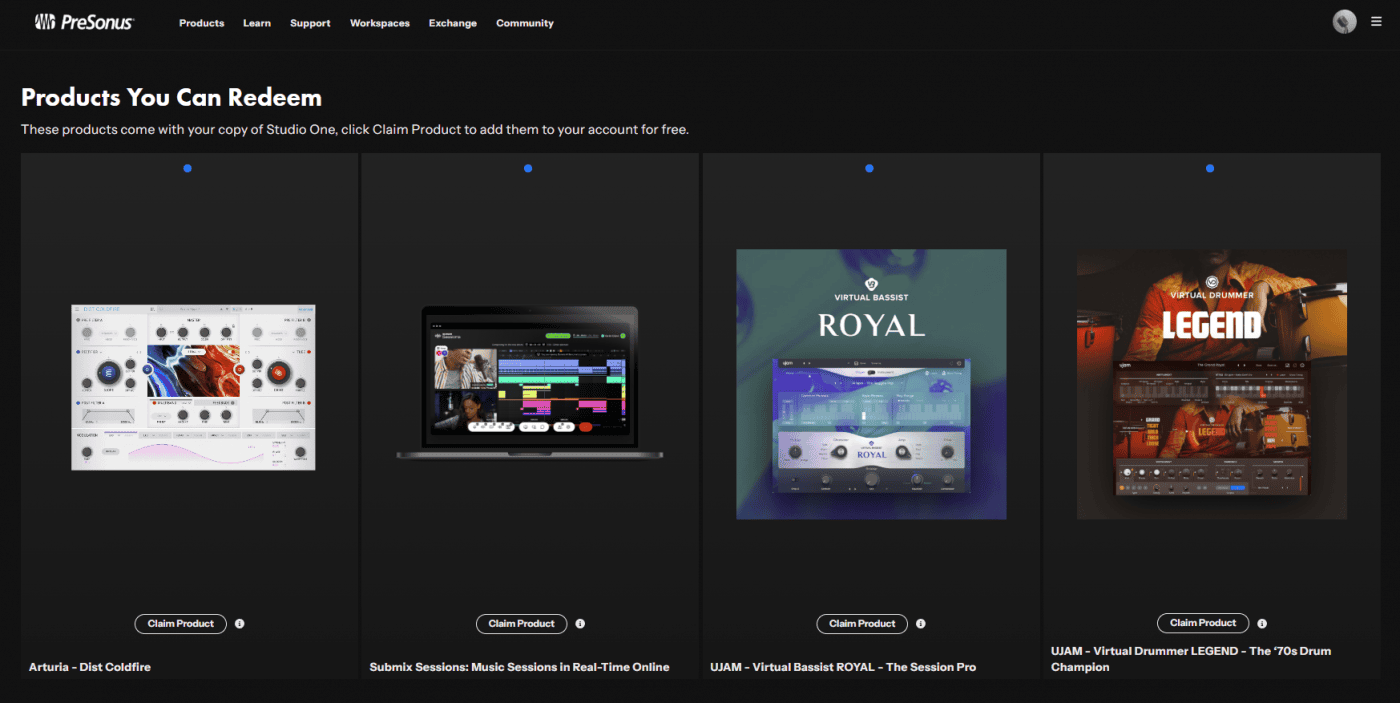Open the Virtual Bassist ROYAL product image

(871, 384)
